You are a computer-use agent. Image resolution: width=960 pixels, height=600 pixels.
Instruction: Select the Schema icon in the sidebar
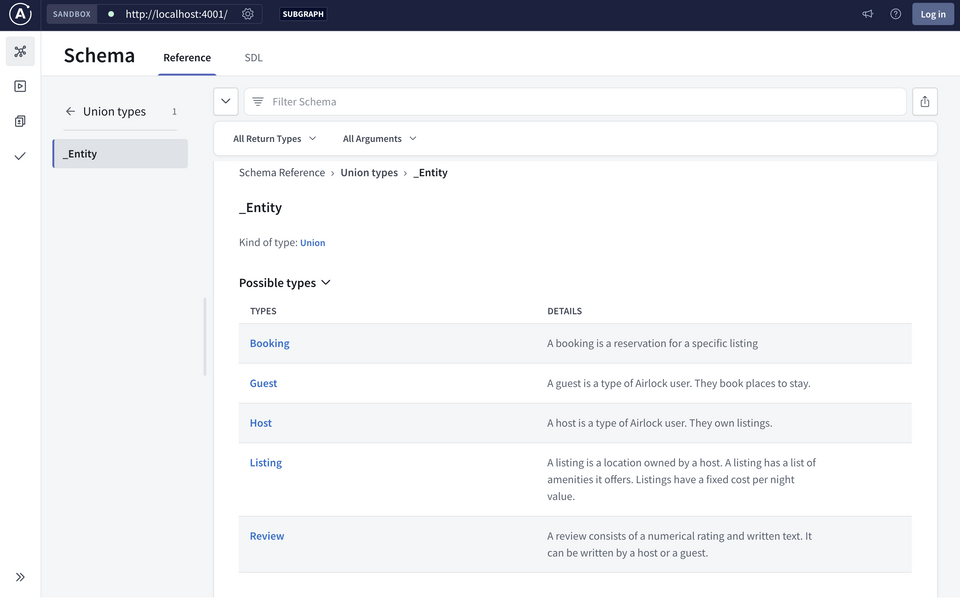pyautogui.click(x=19, y=50)
